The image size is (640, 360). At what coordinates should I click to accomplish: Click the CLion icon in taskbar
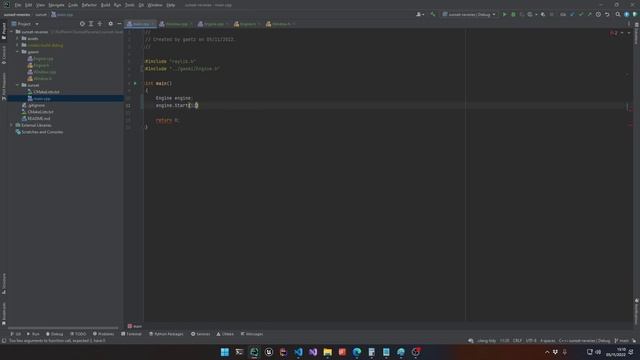tap(254, 352)
